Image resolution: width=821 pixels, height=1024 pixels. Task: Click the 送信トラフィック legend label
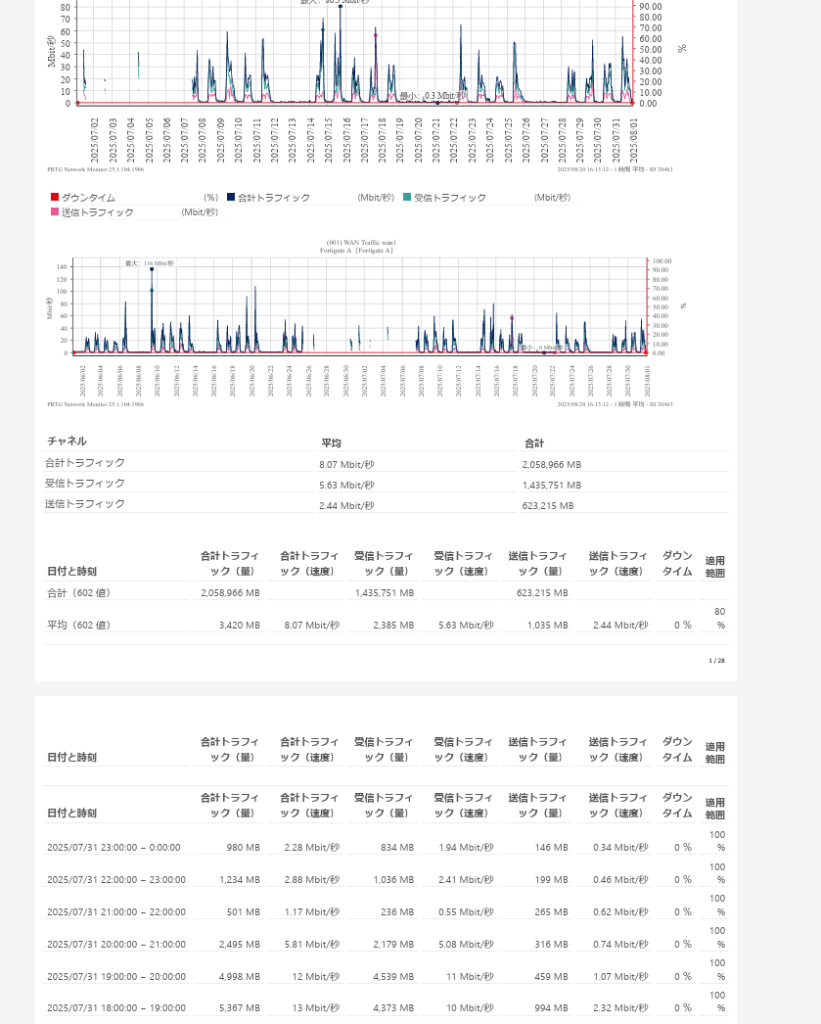pyautogui.click(x=97, y=212)
